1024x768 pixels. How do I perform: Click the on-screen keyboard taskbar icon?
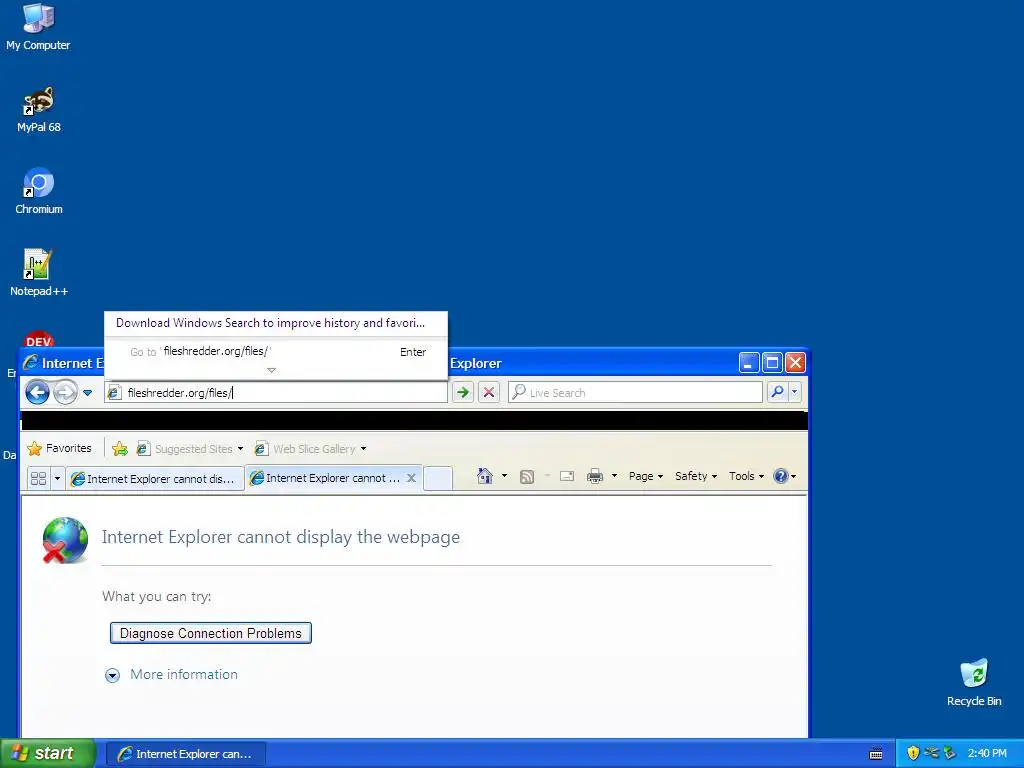coord(876,754)
